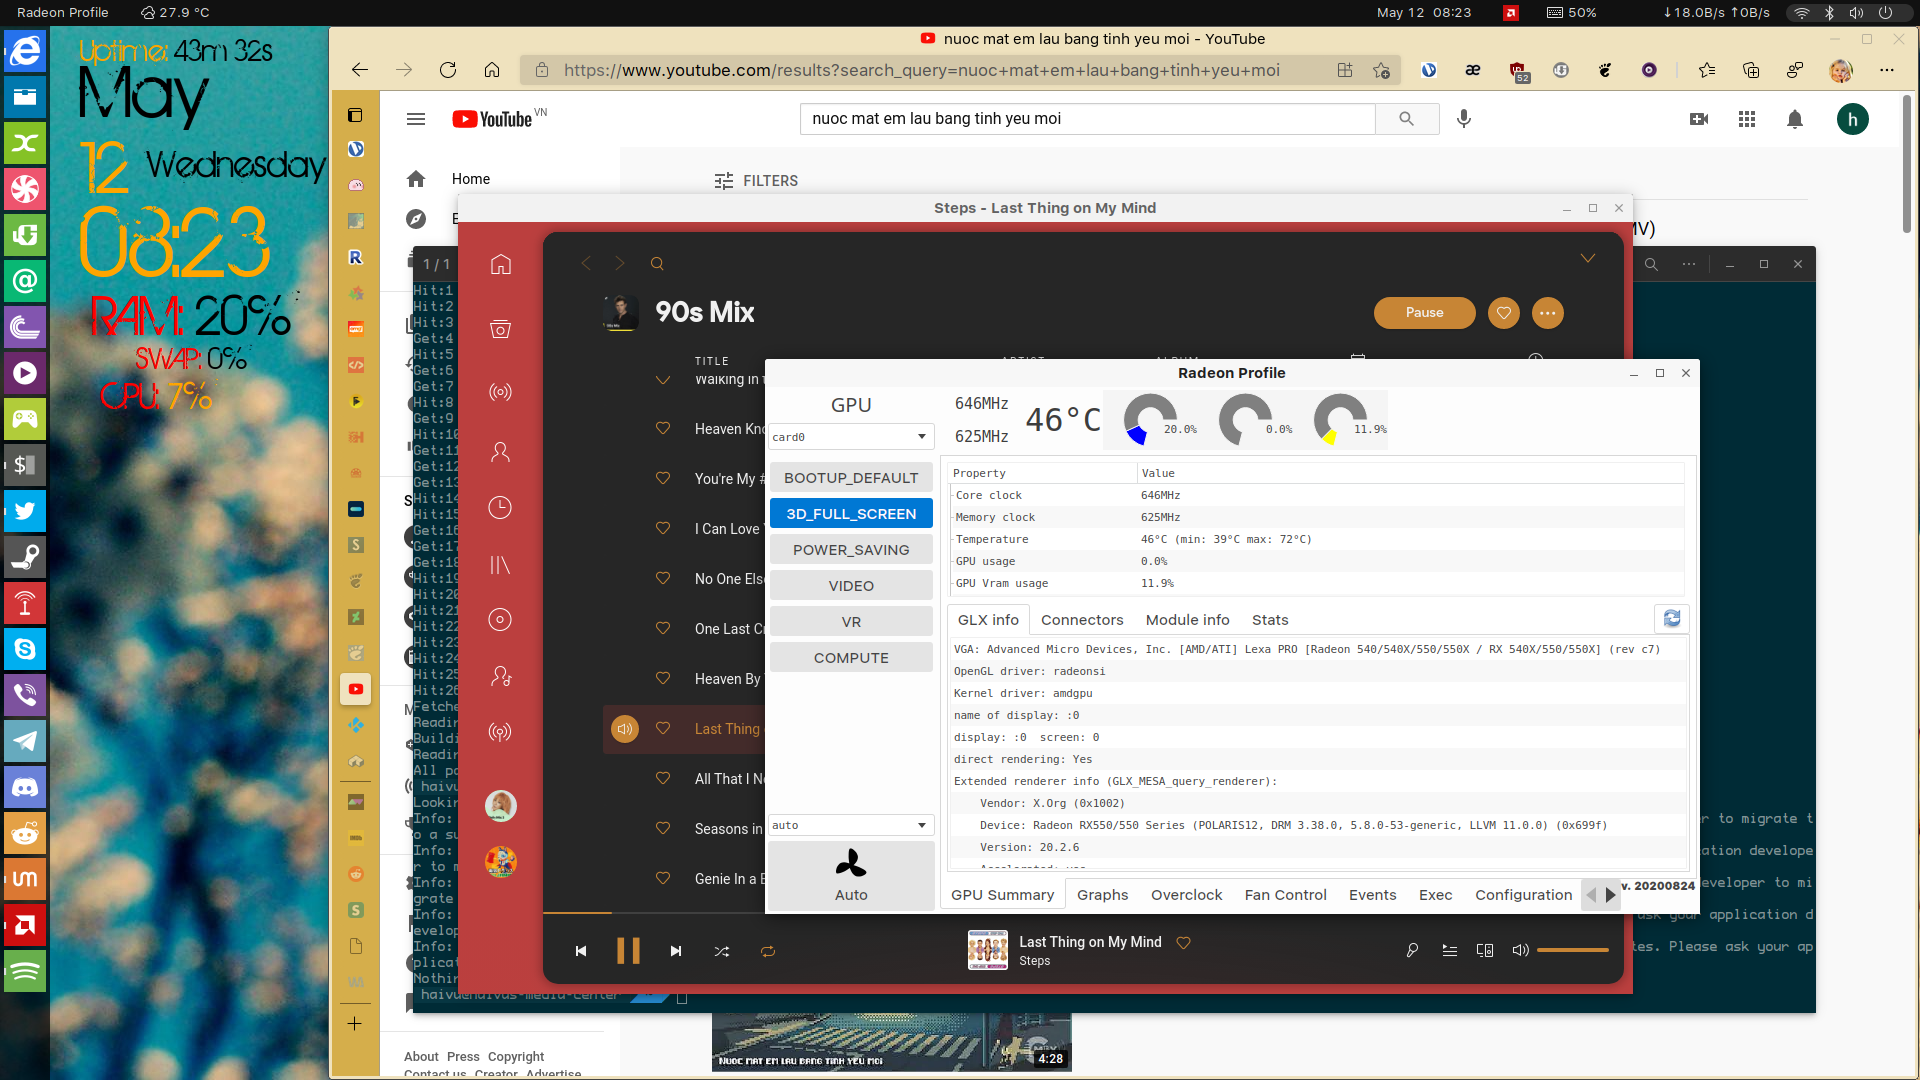Select the POWER_SAVING power profile
The image size is (1920, 1080).
(x=851, y=550)
